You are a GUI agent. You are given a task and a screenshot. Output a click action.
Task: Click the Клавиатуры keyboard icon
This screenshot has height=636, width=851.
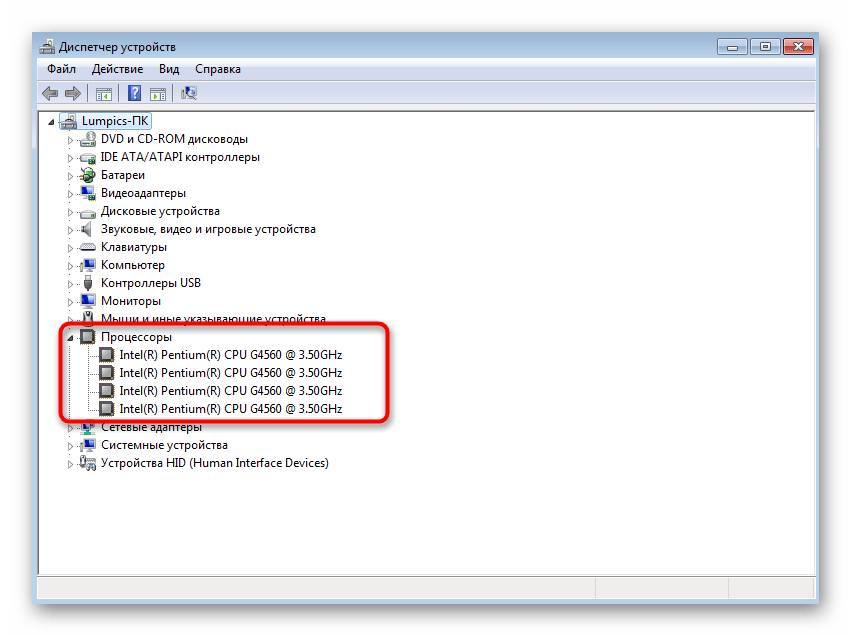click(88, 247)
